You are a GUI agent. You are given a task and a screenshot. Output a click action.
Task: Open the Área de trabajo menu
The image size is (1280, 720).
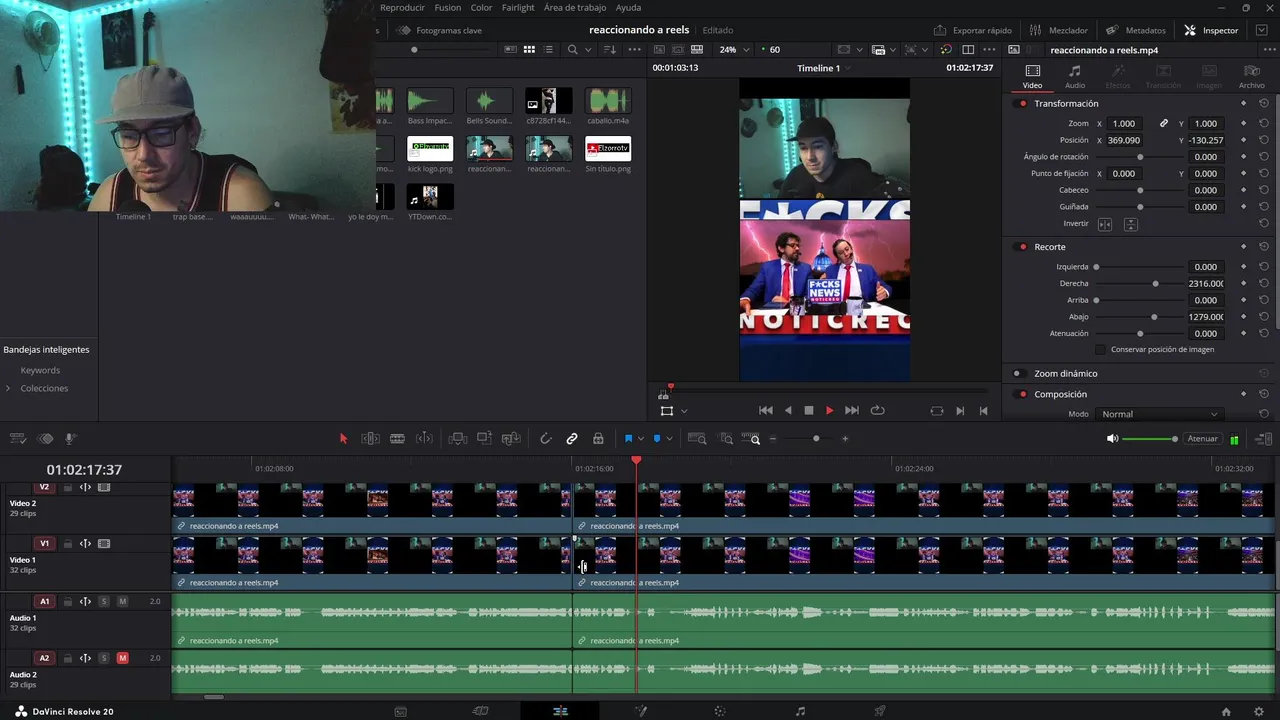tap(575, 7)
